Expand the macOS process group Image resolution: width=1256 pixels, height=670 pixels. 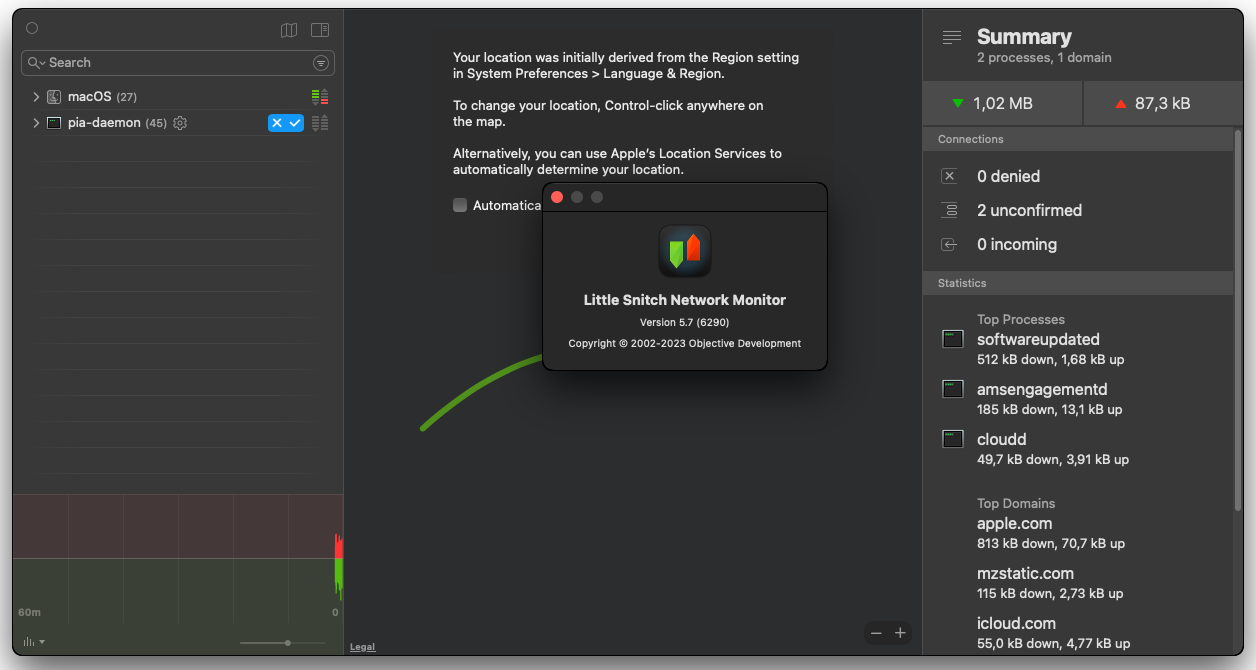coord(36,97)
